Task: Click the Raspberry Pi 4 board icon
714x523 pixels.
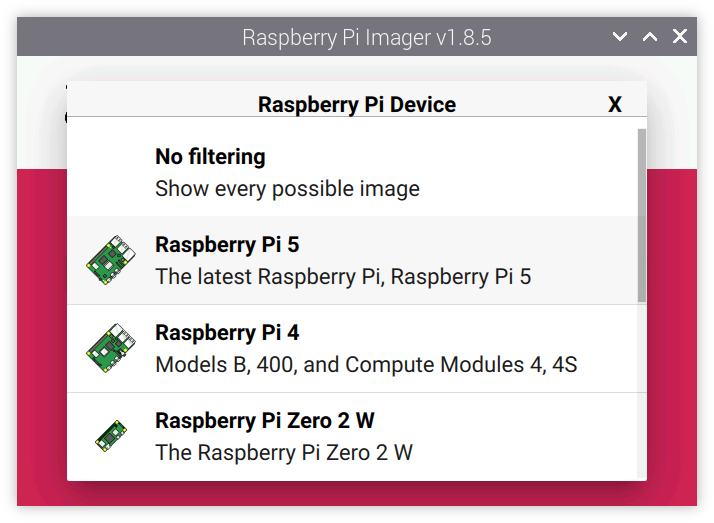Action: click(111, 348)
